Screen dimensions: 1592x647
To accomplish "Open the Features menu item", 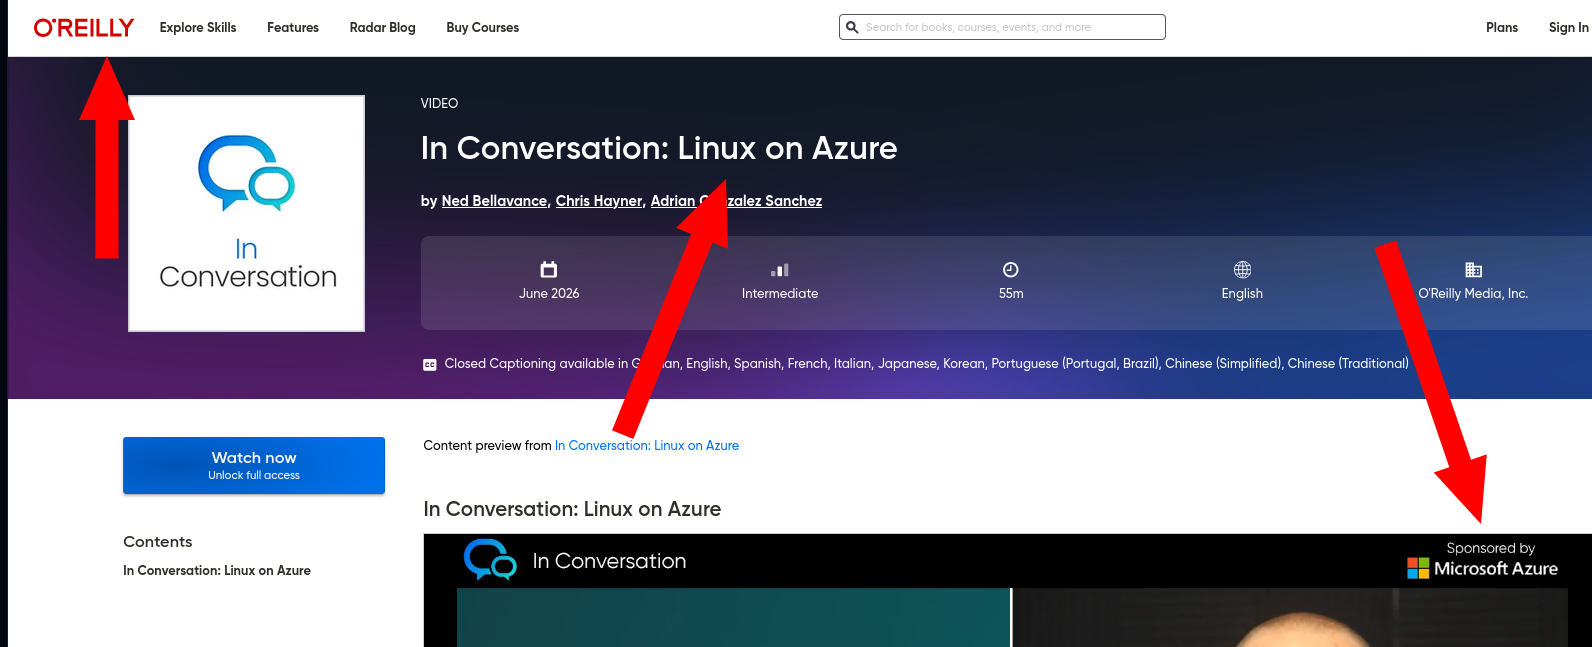I will (293, 27).
